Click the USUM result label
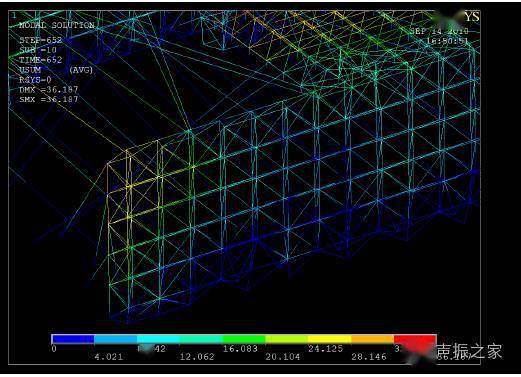The width and height of the screenshot is (521, 377). point(30,70)
